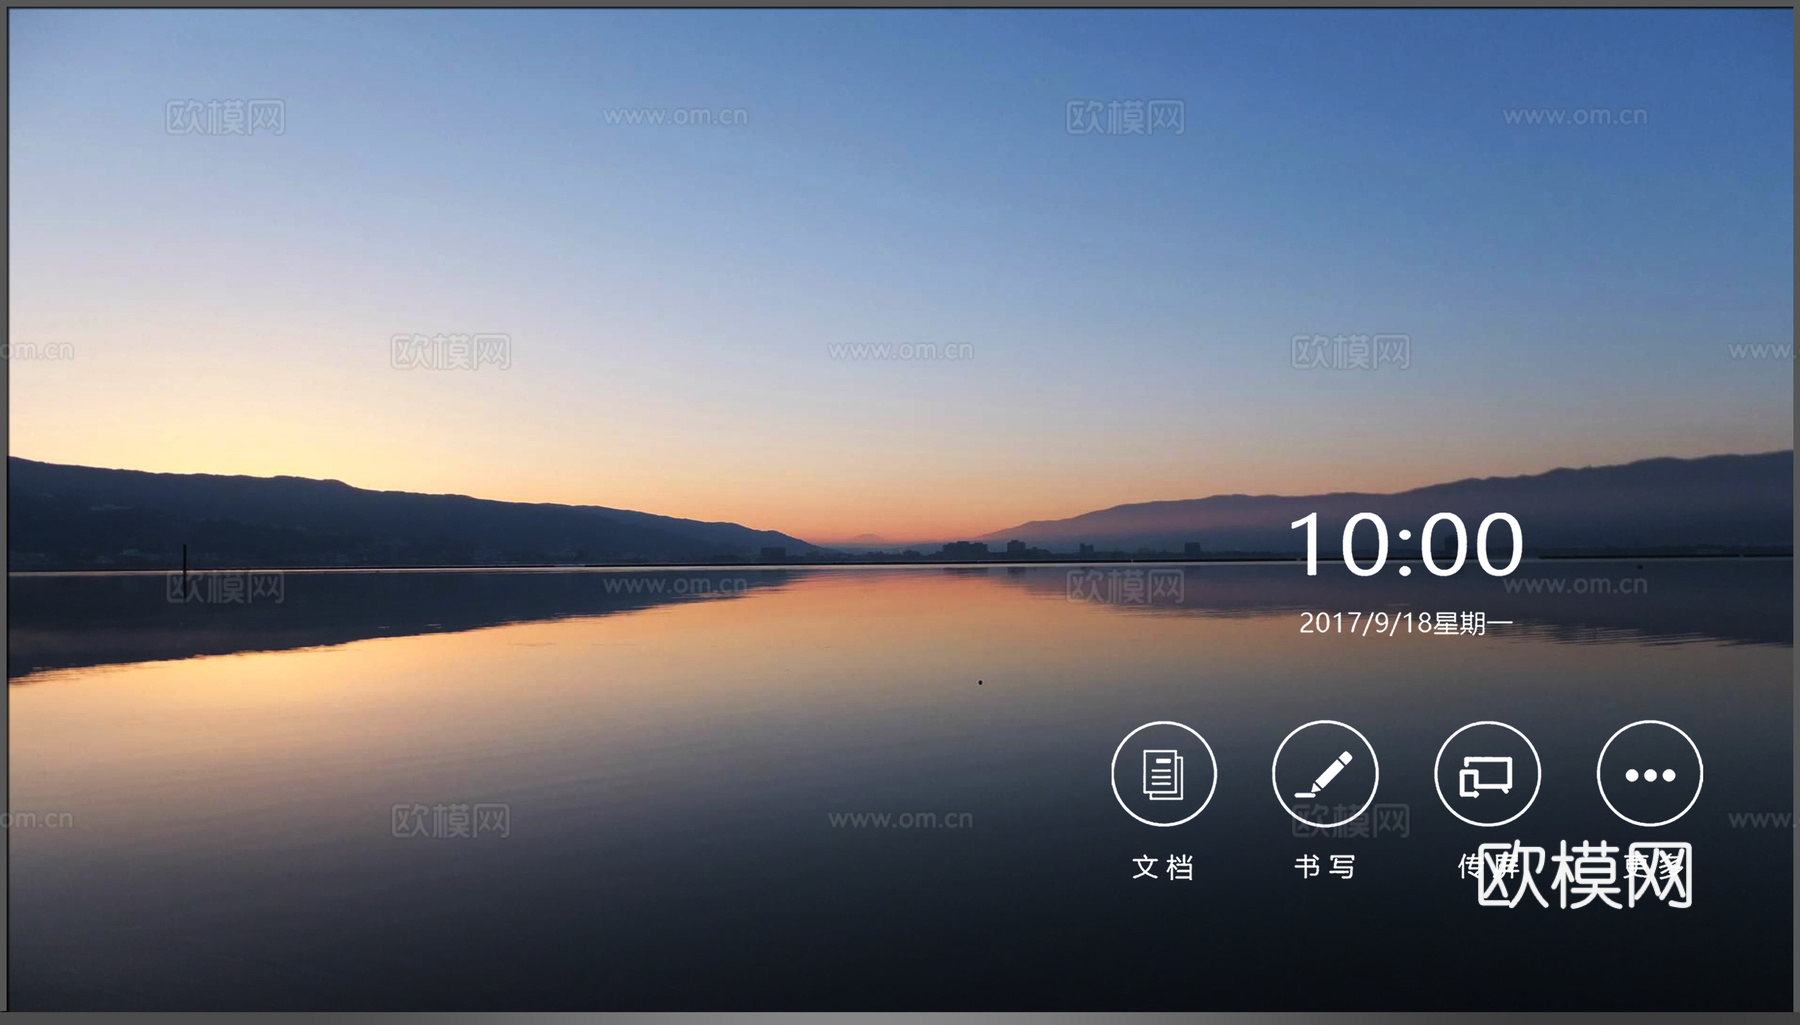The image size is (1800, 1025).
Task: Launch the screen casting circle icon
Action: click(1487, 774)
